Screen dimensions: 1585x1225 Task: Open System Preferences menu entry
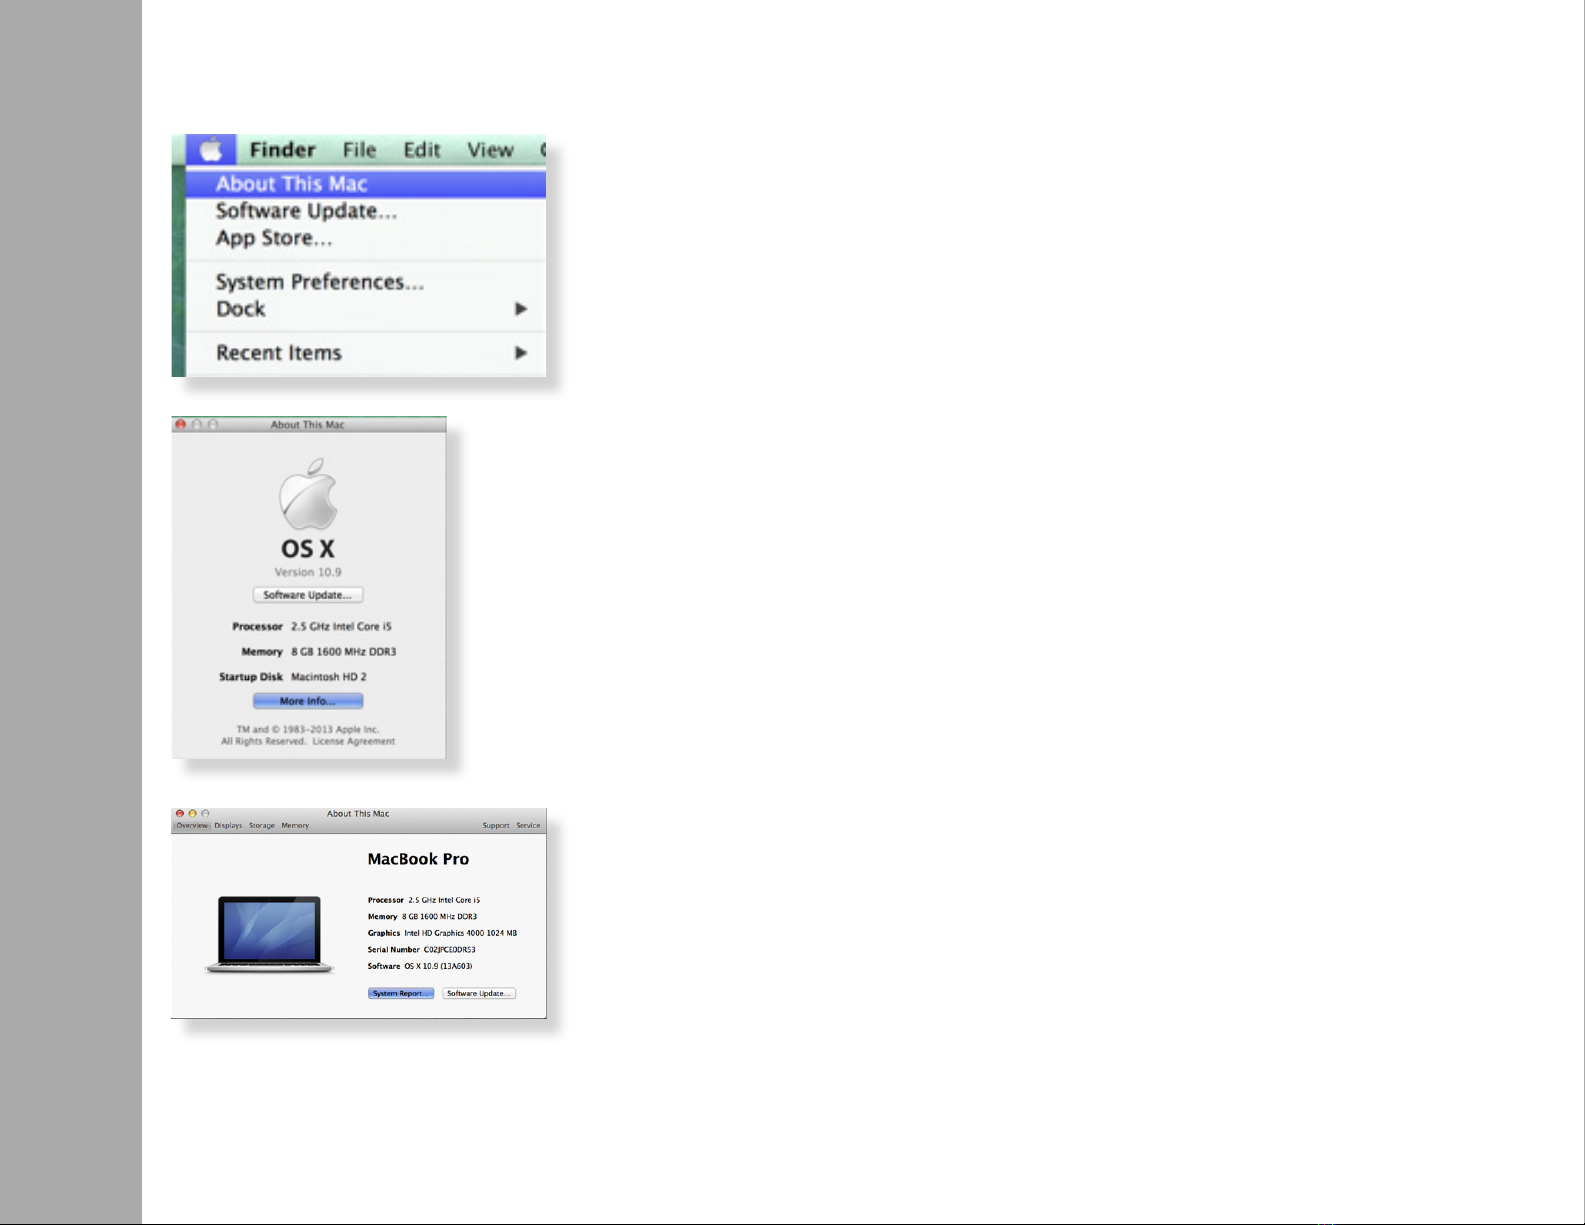320,282
